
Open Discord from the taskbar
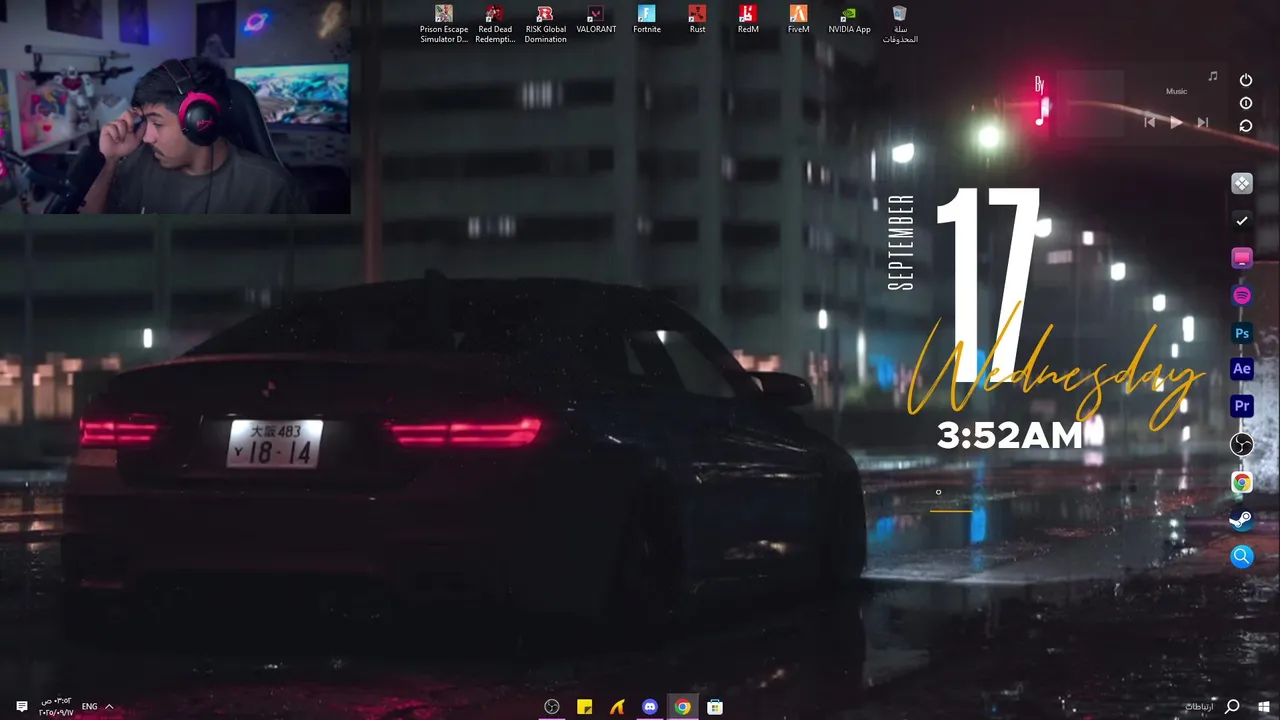pyautogui.click(x=650, y=707)
